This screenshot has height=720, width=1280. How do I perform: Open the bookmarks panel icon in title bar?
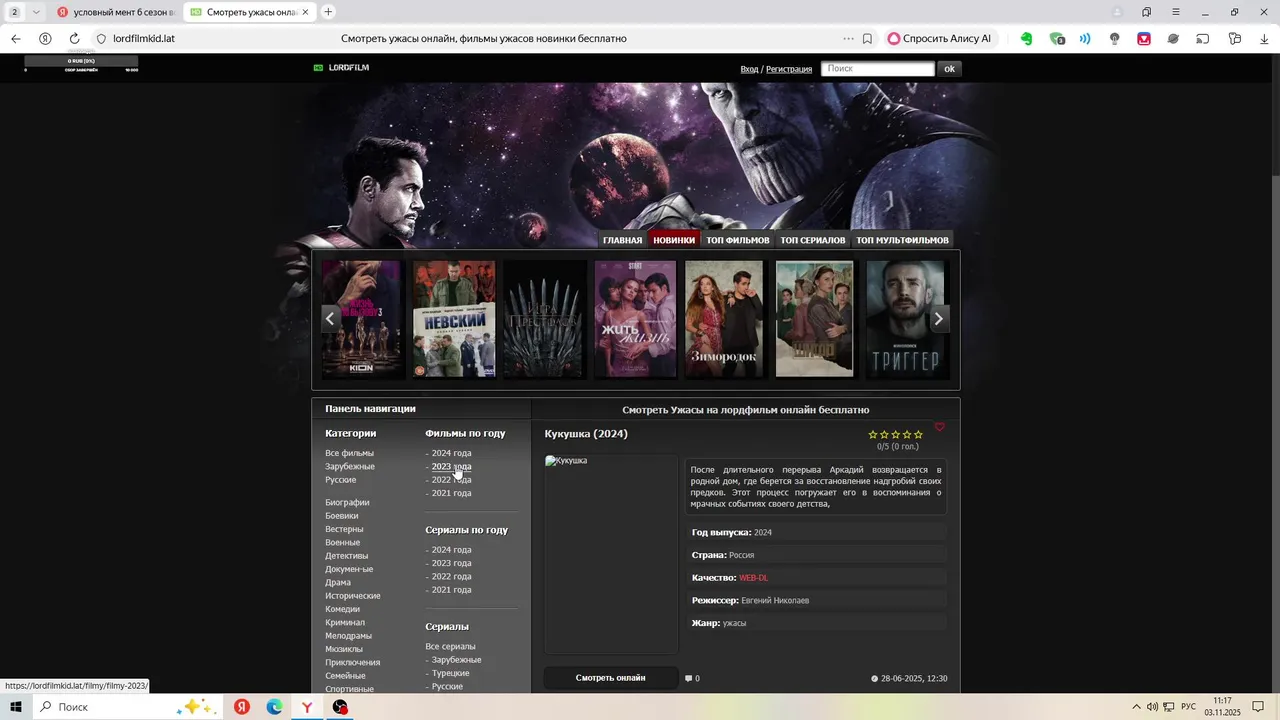(1147, 12)
